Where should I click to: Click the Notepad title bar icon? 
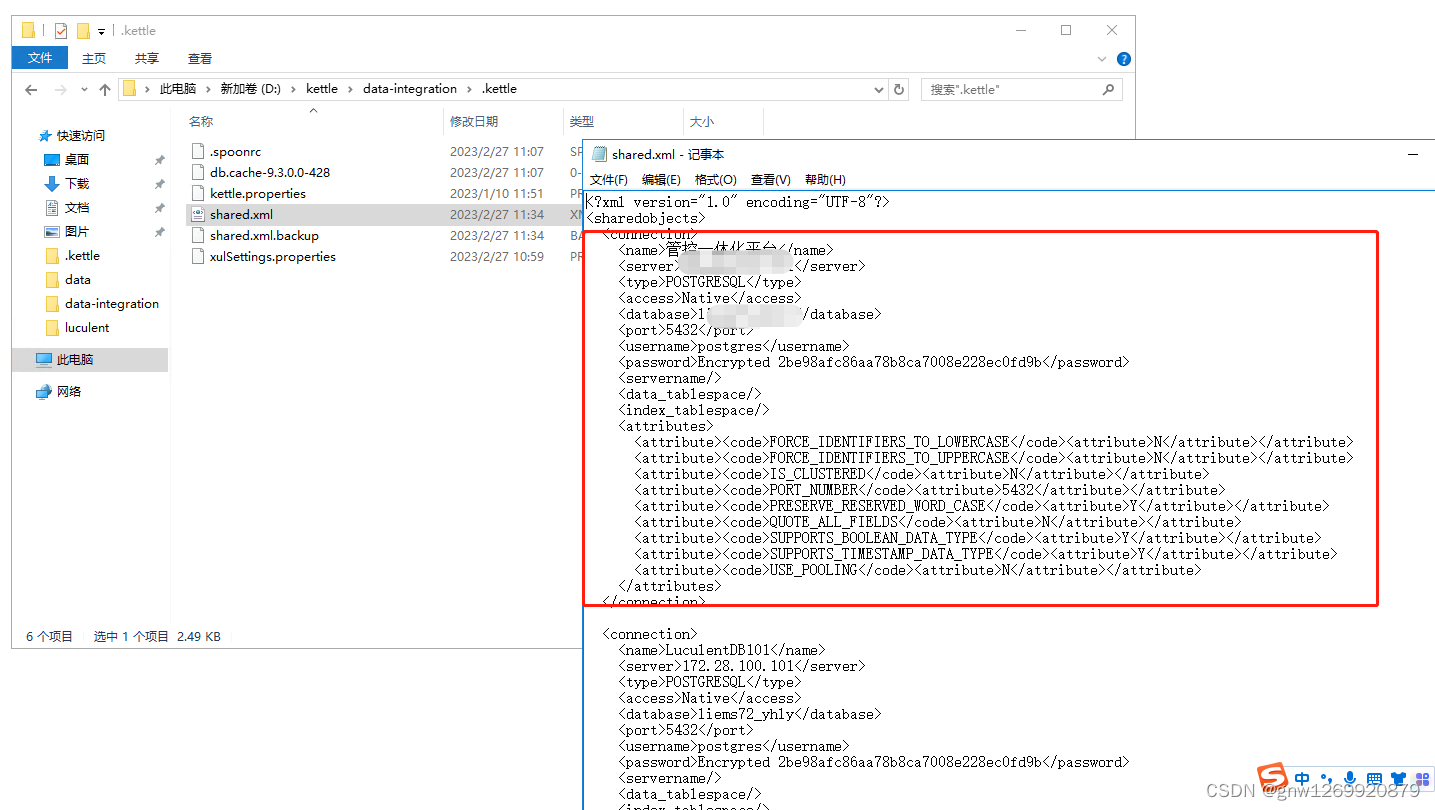click(600, 154)
